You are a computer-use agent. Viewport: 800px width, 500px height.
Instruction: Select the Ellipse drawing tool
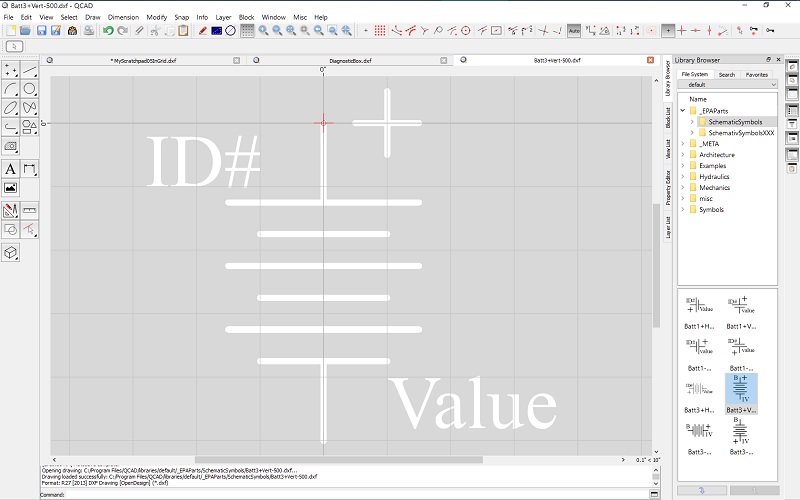(x=11, y=107)
